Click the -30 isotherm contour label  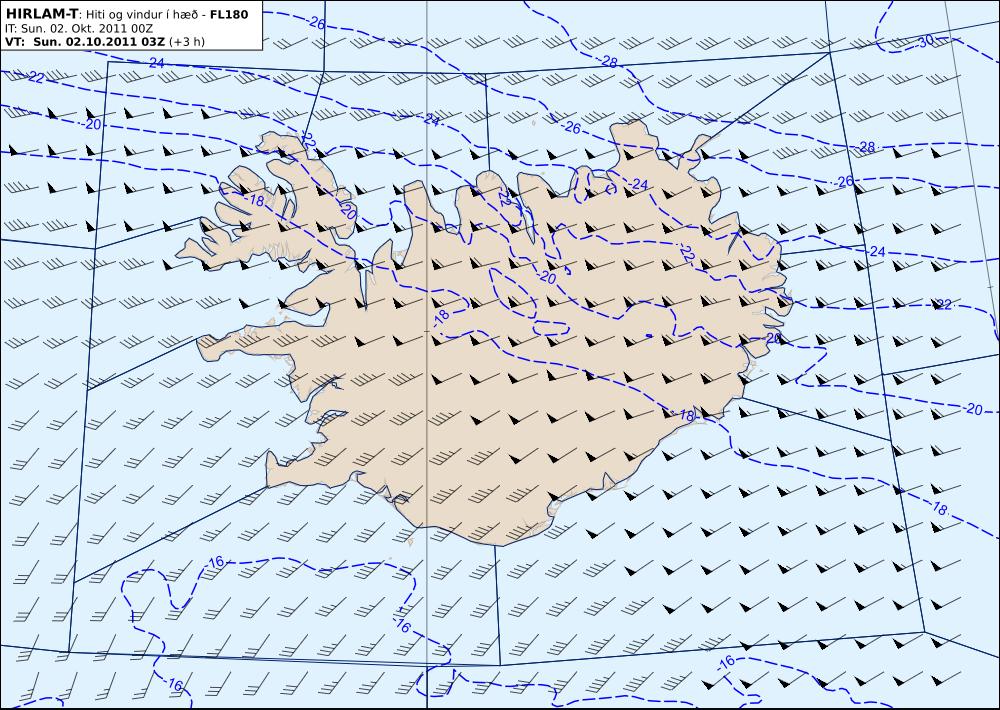point(925,41)
